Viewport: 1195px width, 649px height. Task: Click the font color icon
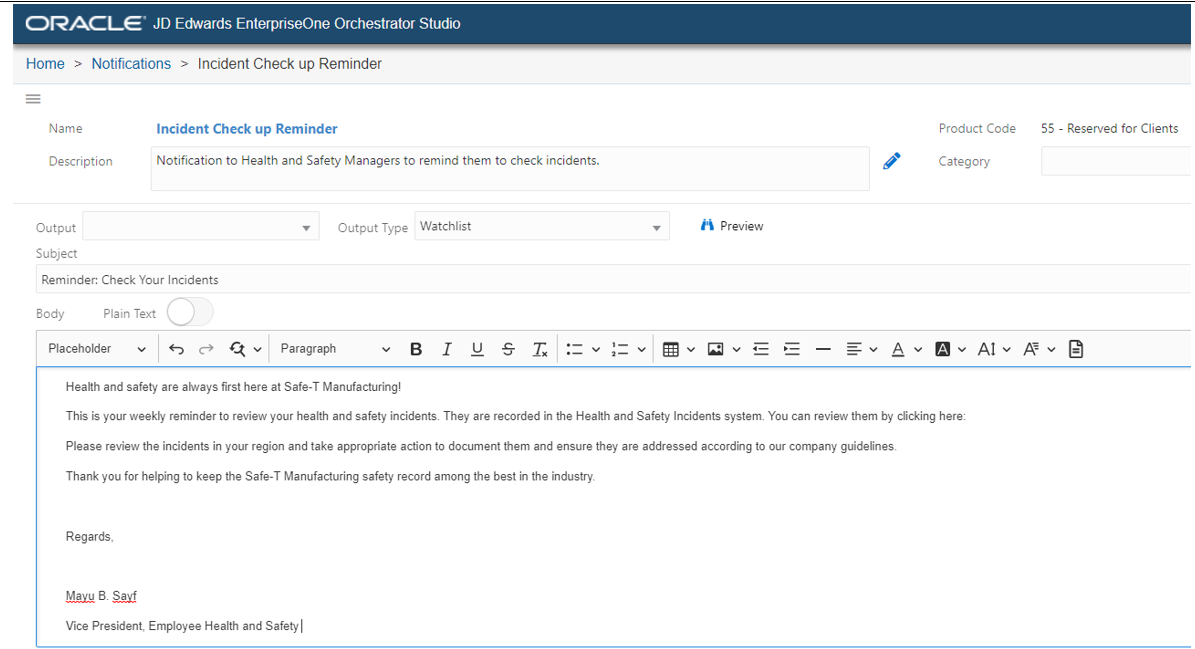899,349
